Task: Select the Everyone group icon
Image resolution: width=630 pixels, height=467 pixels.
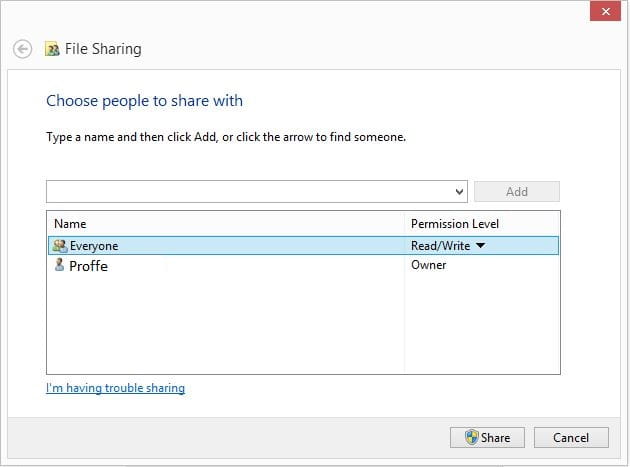Action: click(x=60, y=246)
